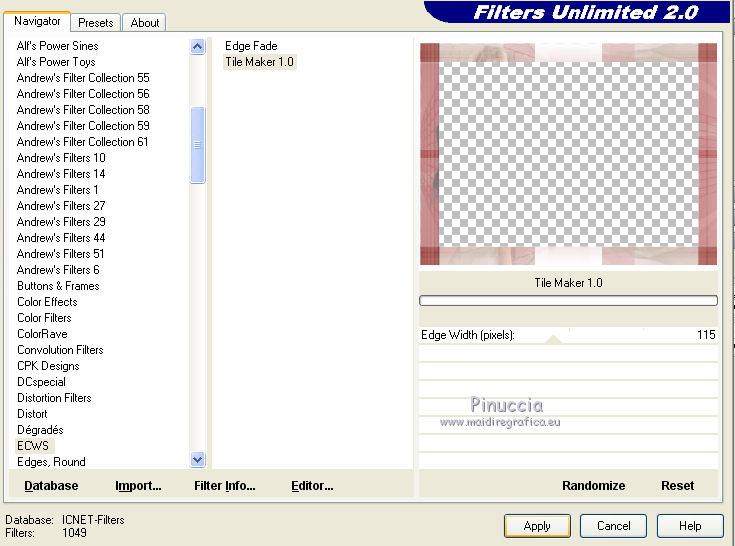Select the Buttons & Frames category
The width and height of the screenshot is (735, 546).
pyautogui.click(x=58, y=286)
